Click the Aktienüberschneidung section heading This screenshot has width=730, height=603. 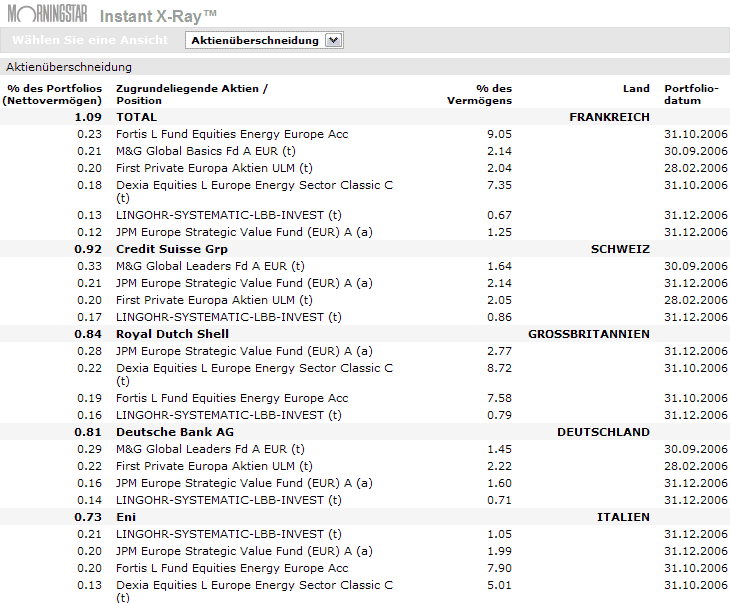point(69,67)
